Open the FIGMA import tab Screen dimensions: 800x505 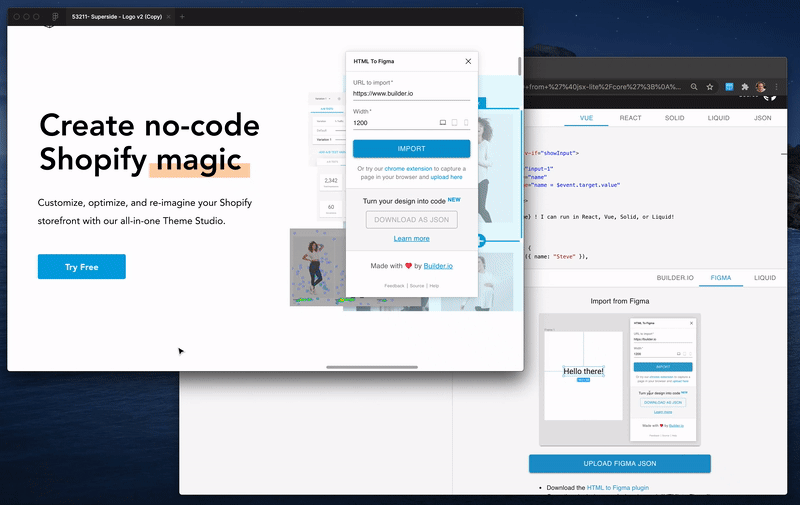(720, 278)
